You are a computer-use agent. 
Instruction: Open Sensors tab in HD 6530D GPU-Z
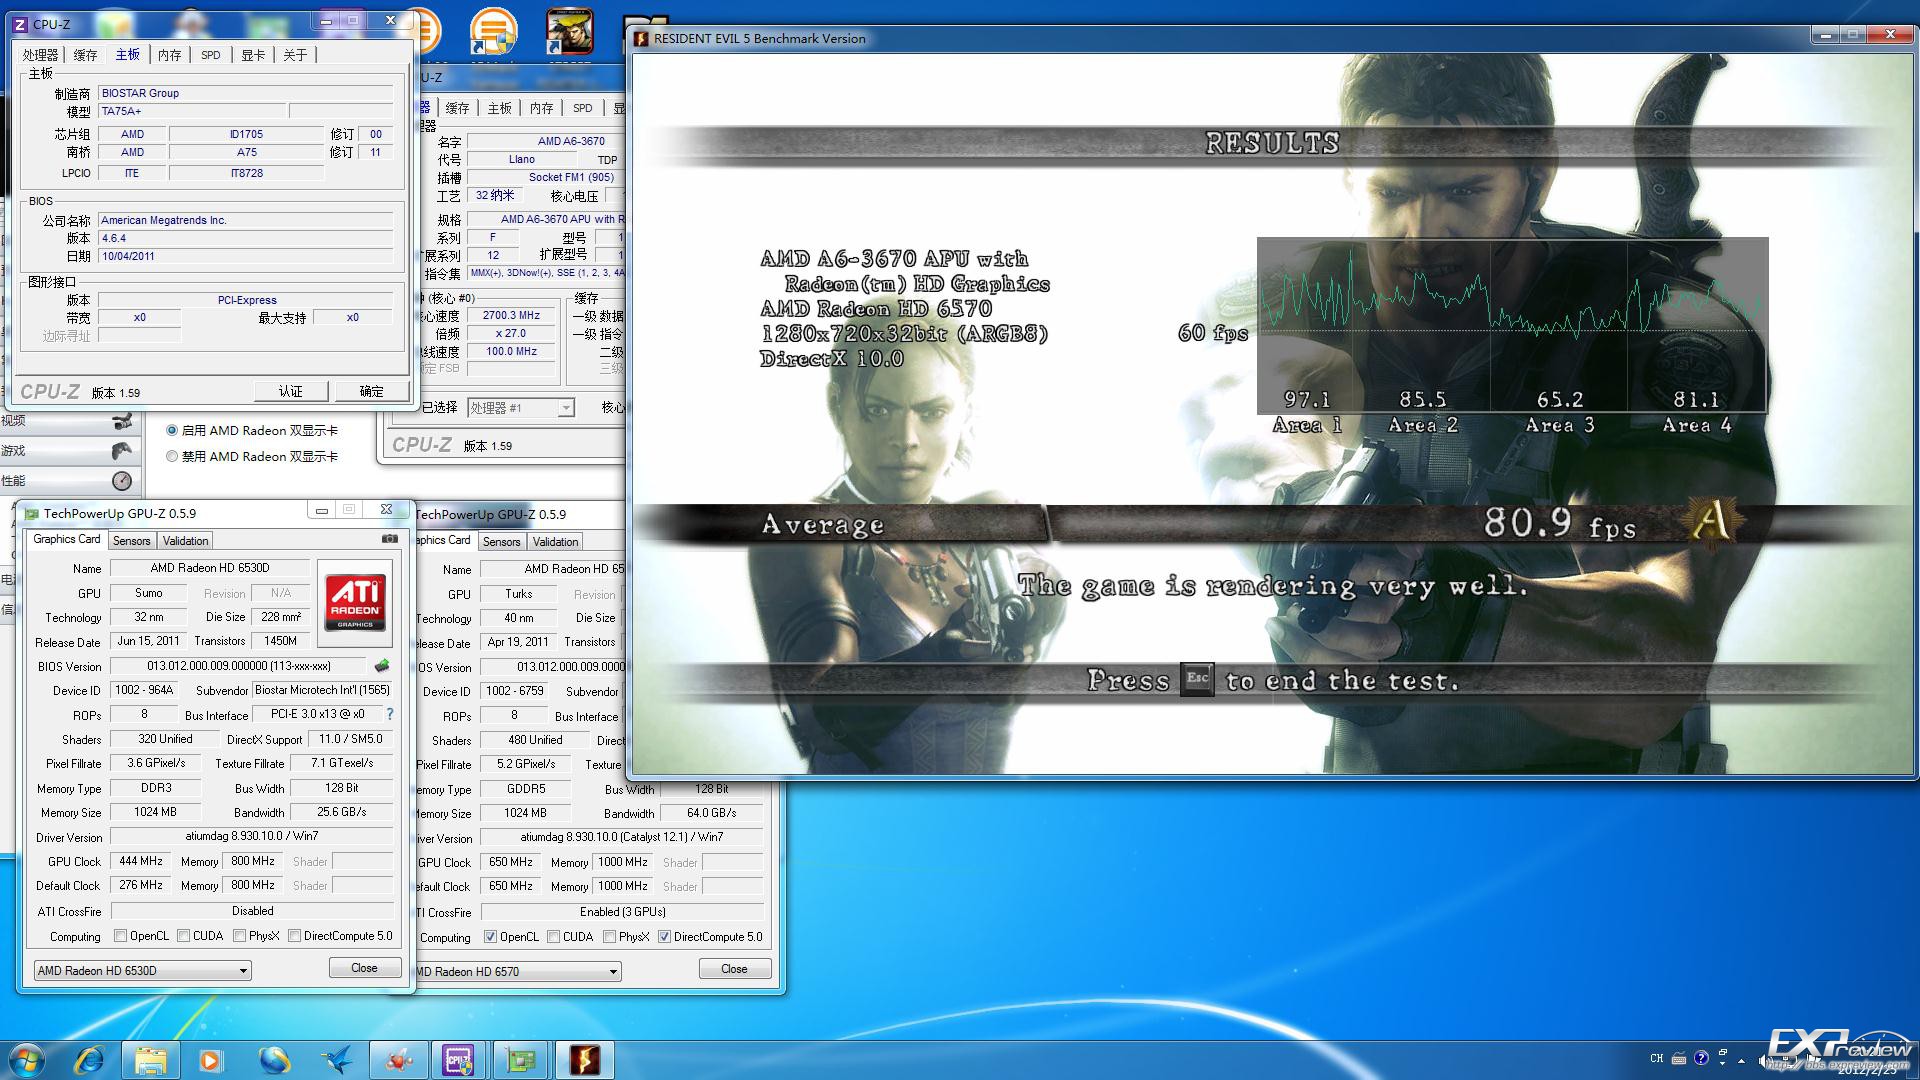click(132, 541)
